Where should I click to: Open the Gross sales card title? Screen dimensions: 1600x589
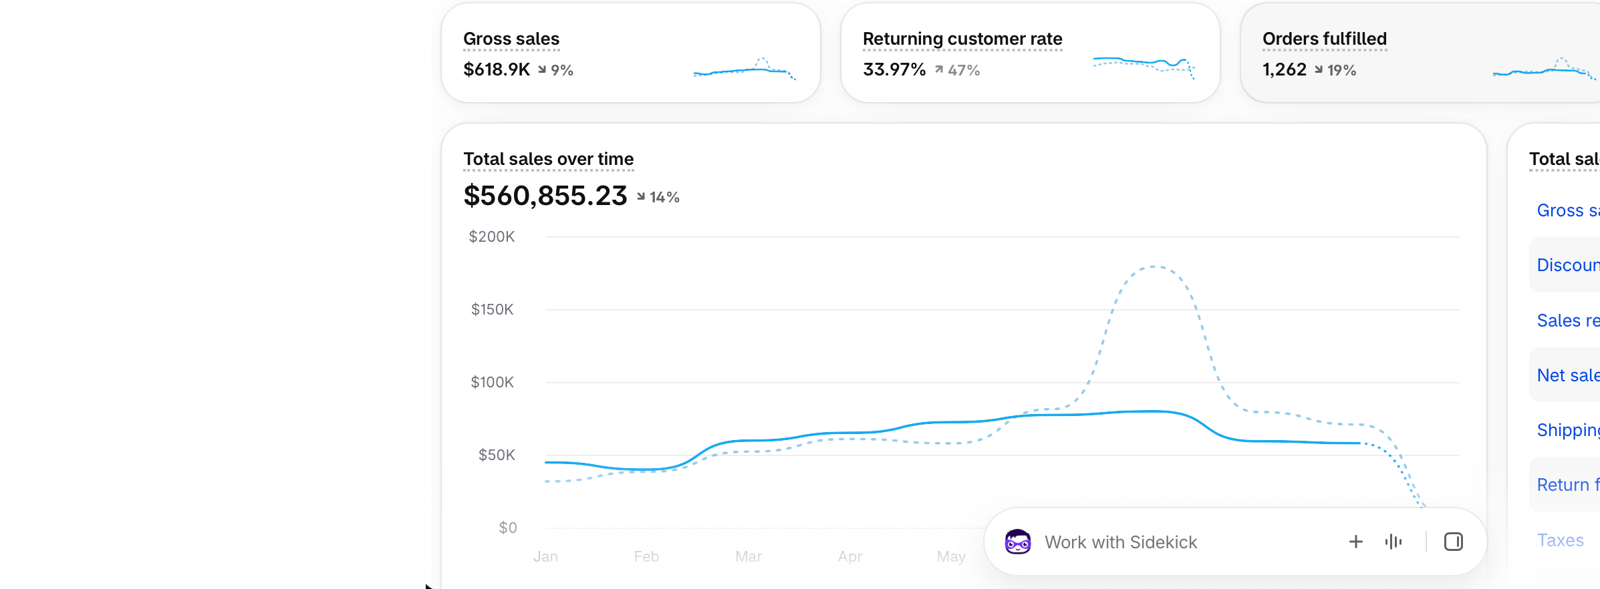511,39
